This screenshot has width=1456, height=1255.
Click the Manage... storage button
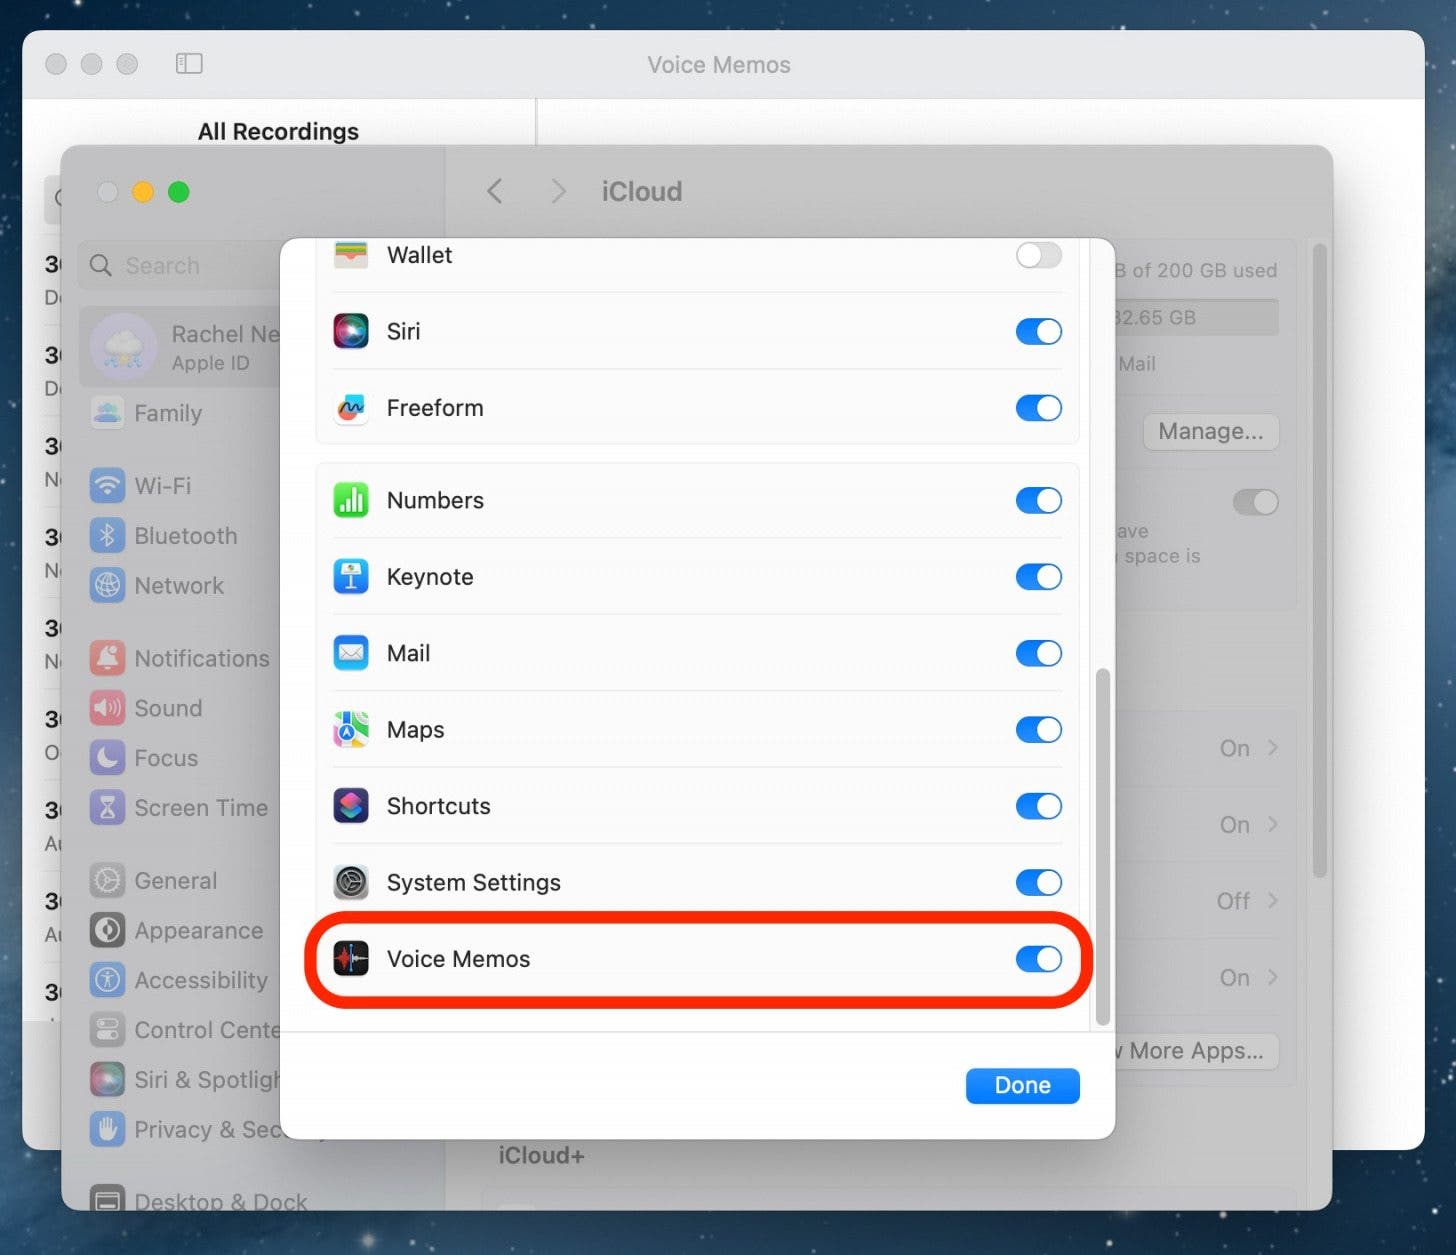[1210, 431]
